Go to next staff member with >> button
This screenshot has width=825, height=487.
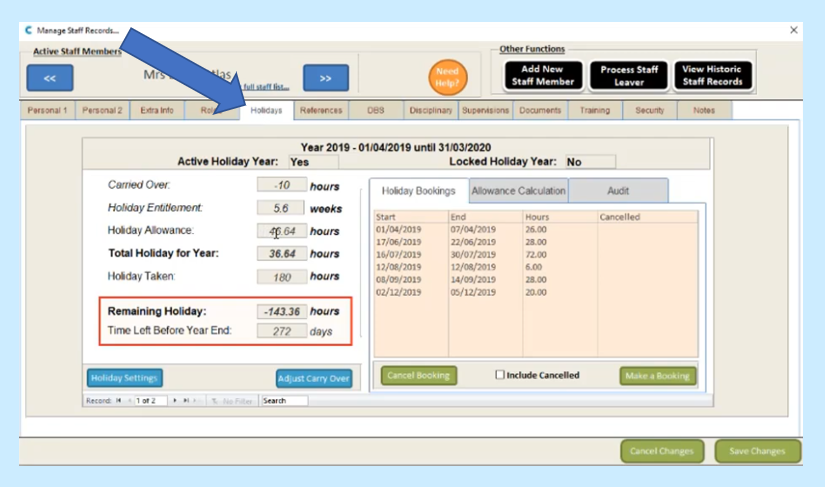[x=326, y=78]
